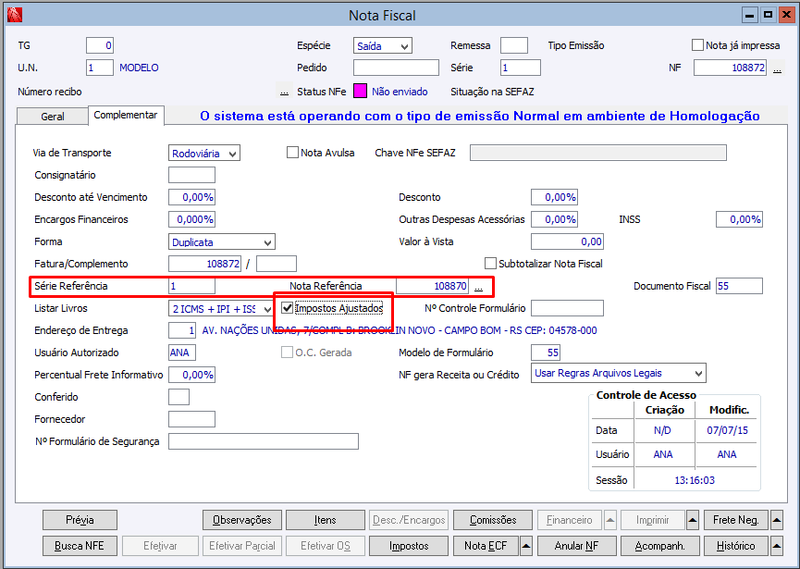Open Observações

pyautogui.click(x=242, y=520)
